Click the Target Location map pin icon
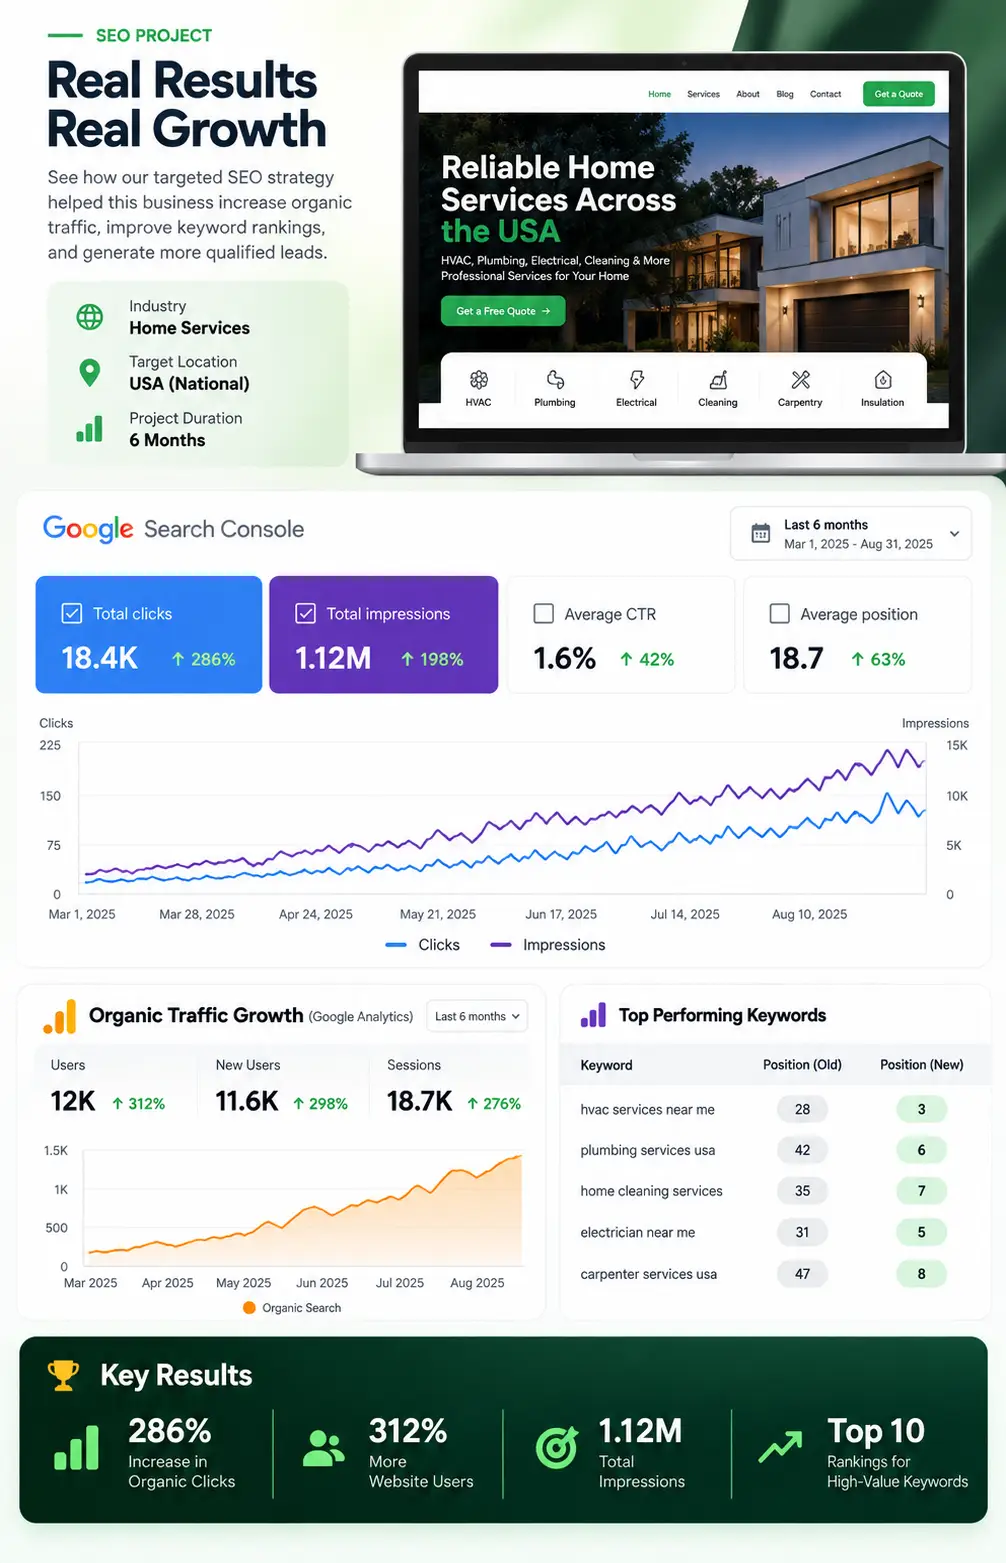The height and width of the screenshot is (1563, 1006). (90, 373)
